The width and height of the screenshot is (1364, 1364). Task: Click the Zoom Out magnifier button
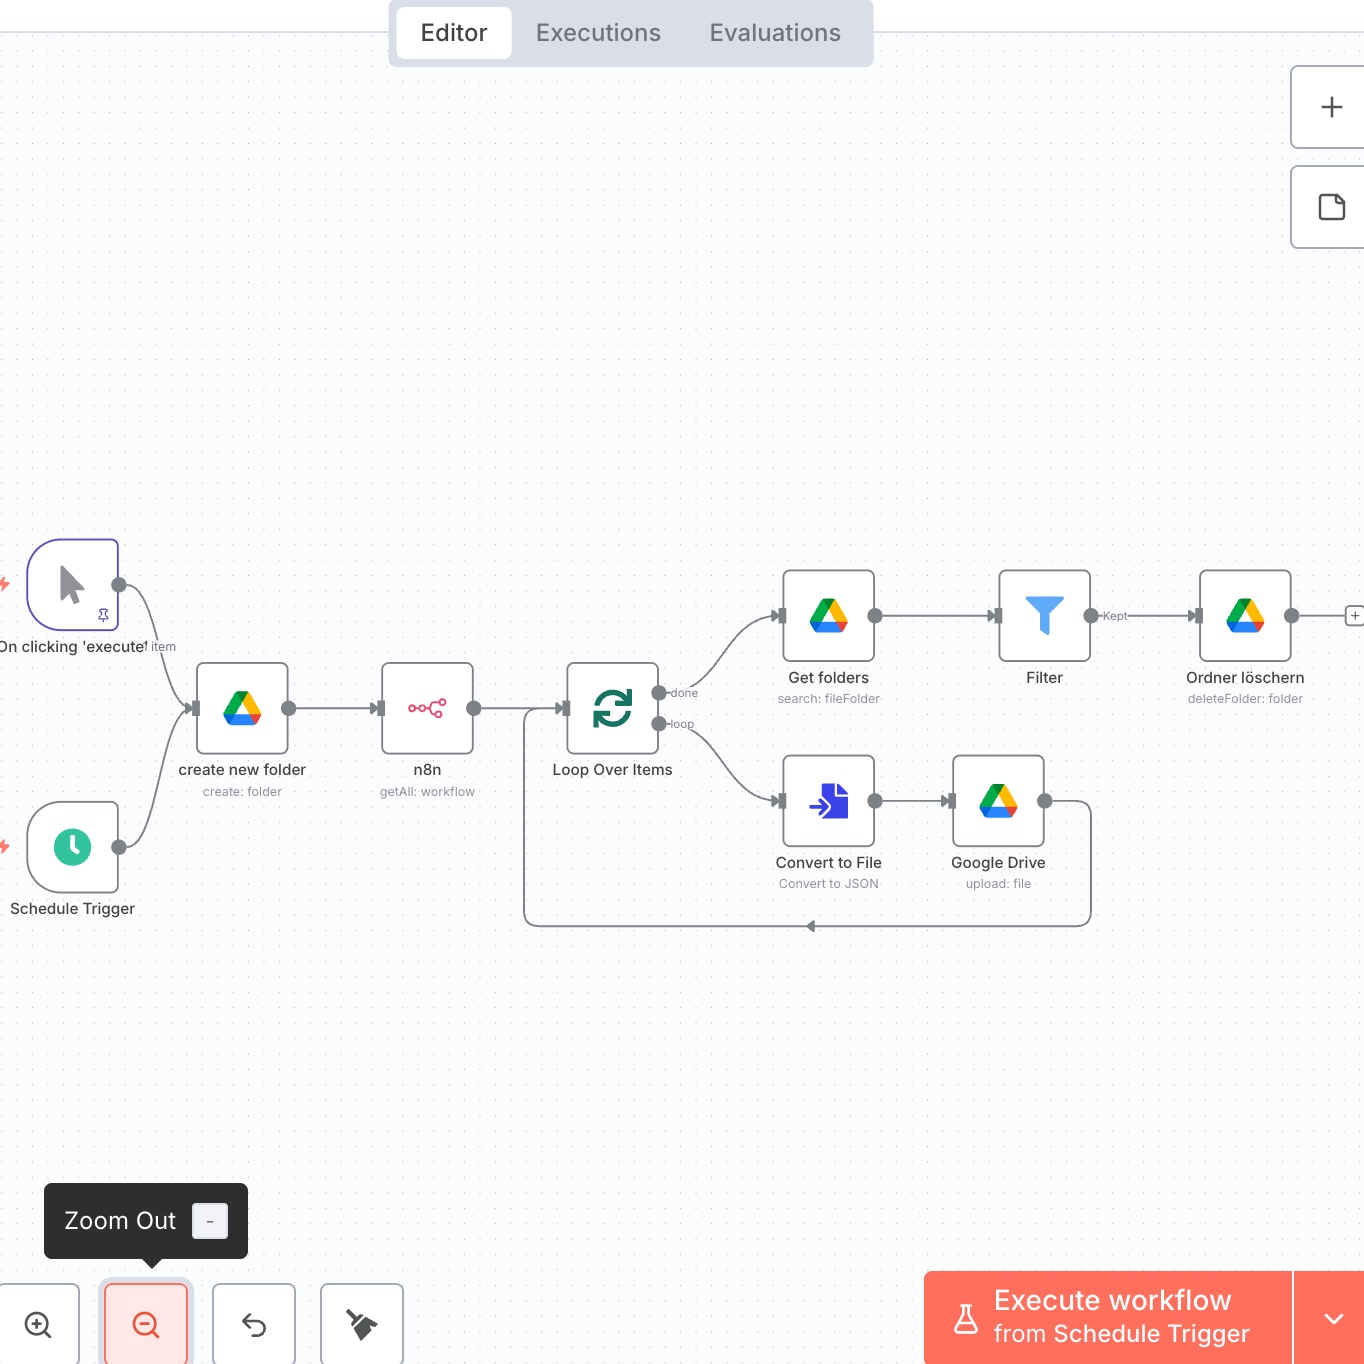[146, 1324]
